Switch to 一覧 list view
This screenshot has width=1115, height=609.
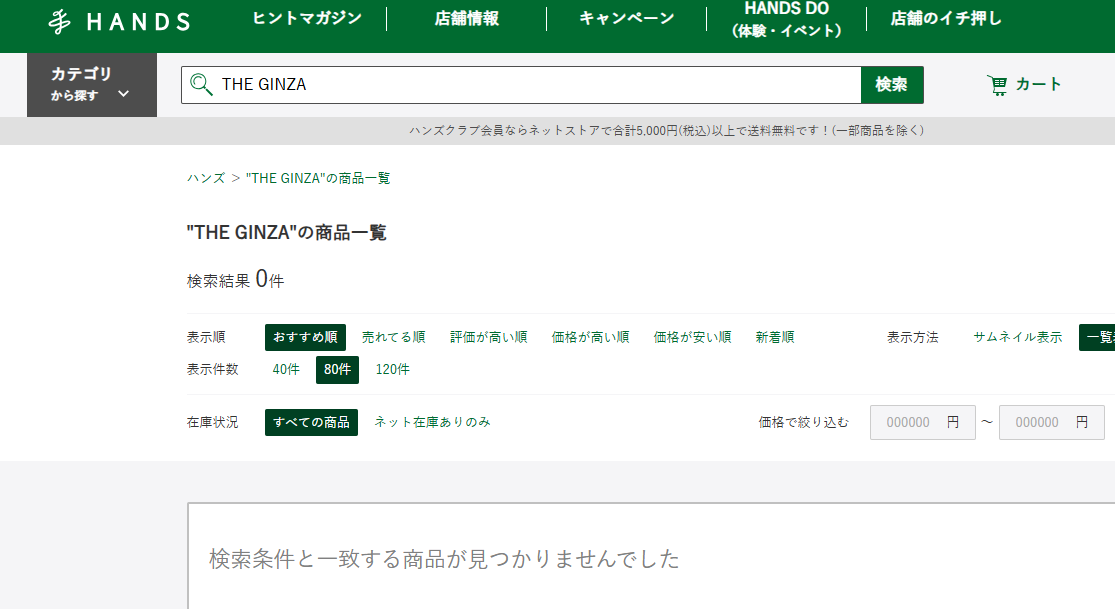1097,337
